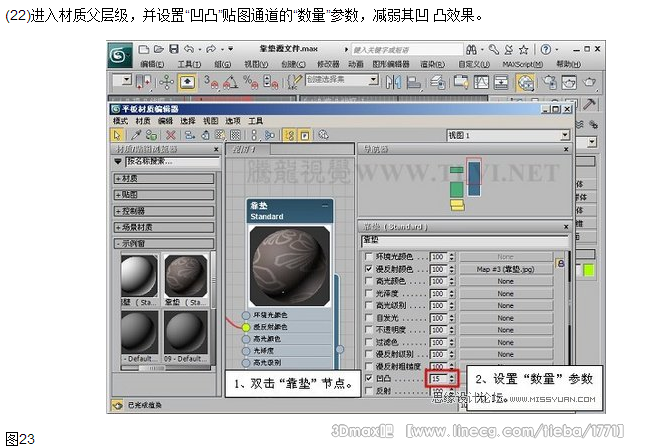Uncheck the 漫反射颜色 map checkbox

coord(368,269)
